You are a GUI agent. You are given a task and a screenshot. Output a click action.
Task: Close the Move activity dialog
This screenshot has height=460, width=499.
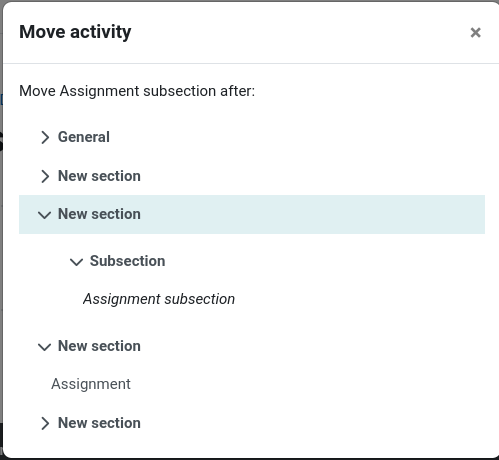(x=475, y=33)
